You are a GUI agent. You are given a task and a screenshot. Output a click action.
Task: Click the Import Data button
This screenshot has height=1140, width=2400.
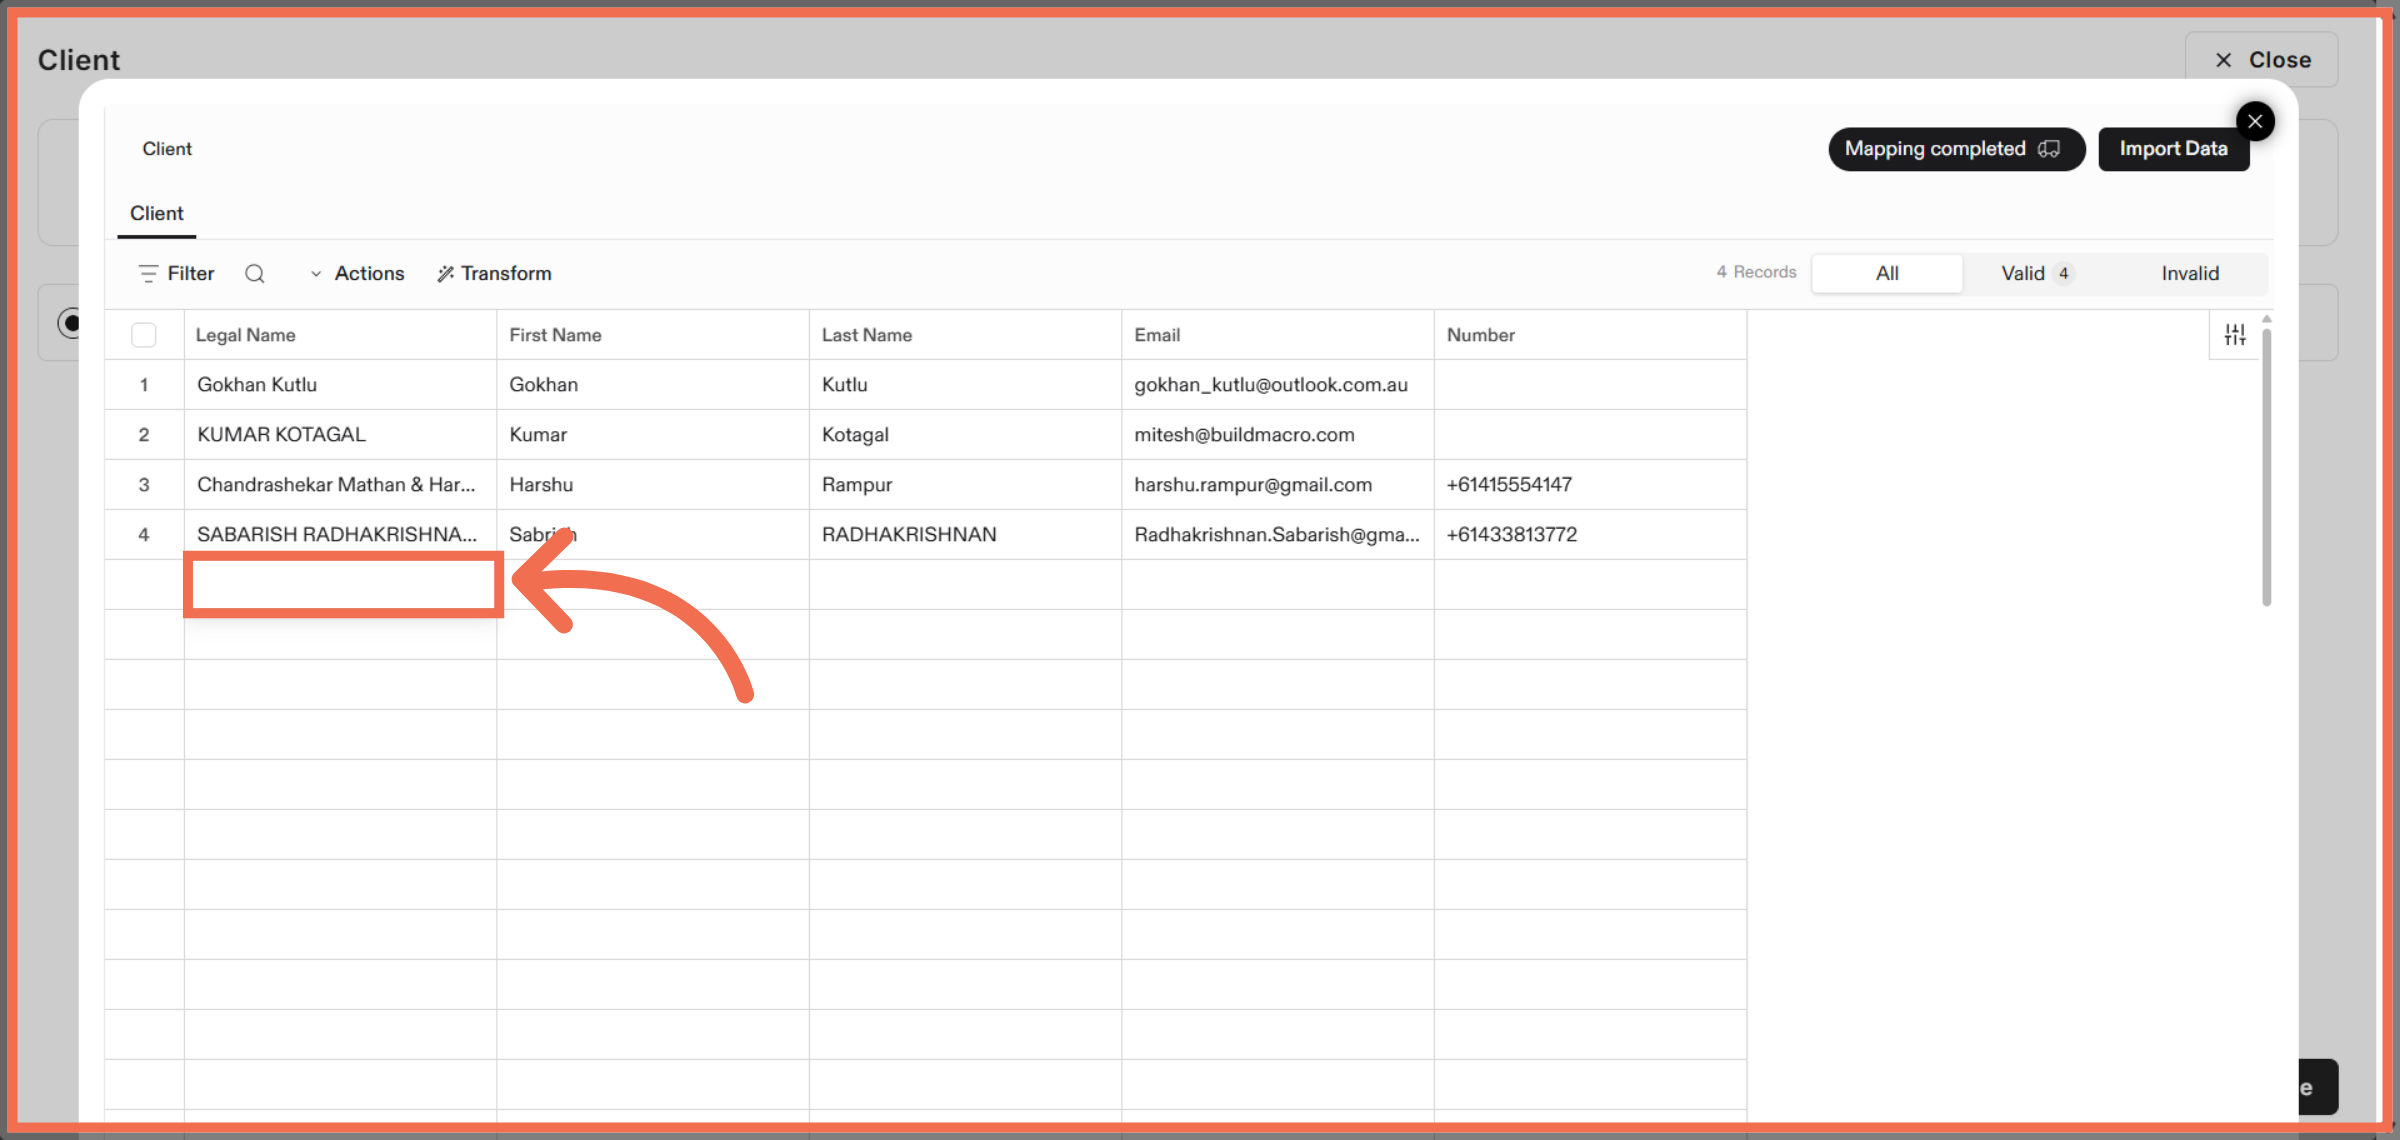(x=2173, y=149)
